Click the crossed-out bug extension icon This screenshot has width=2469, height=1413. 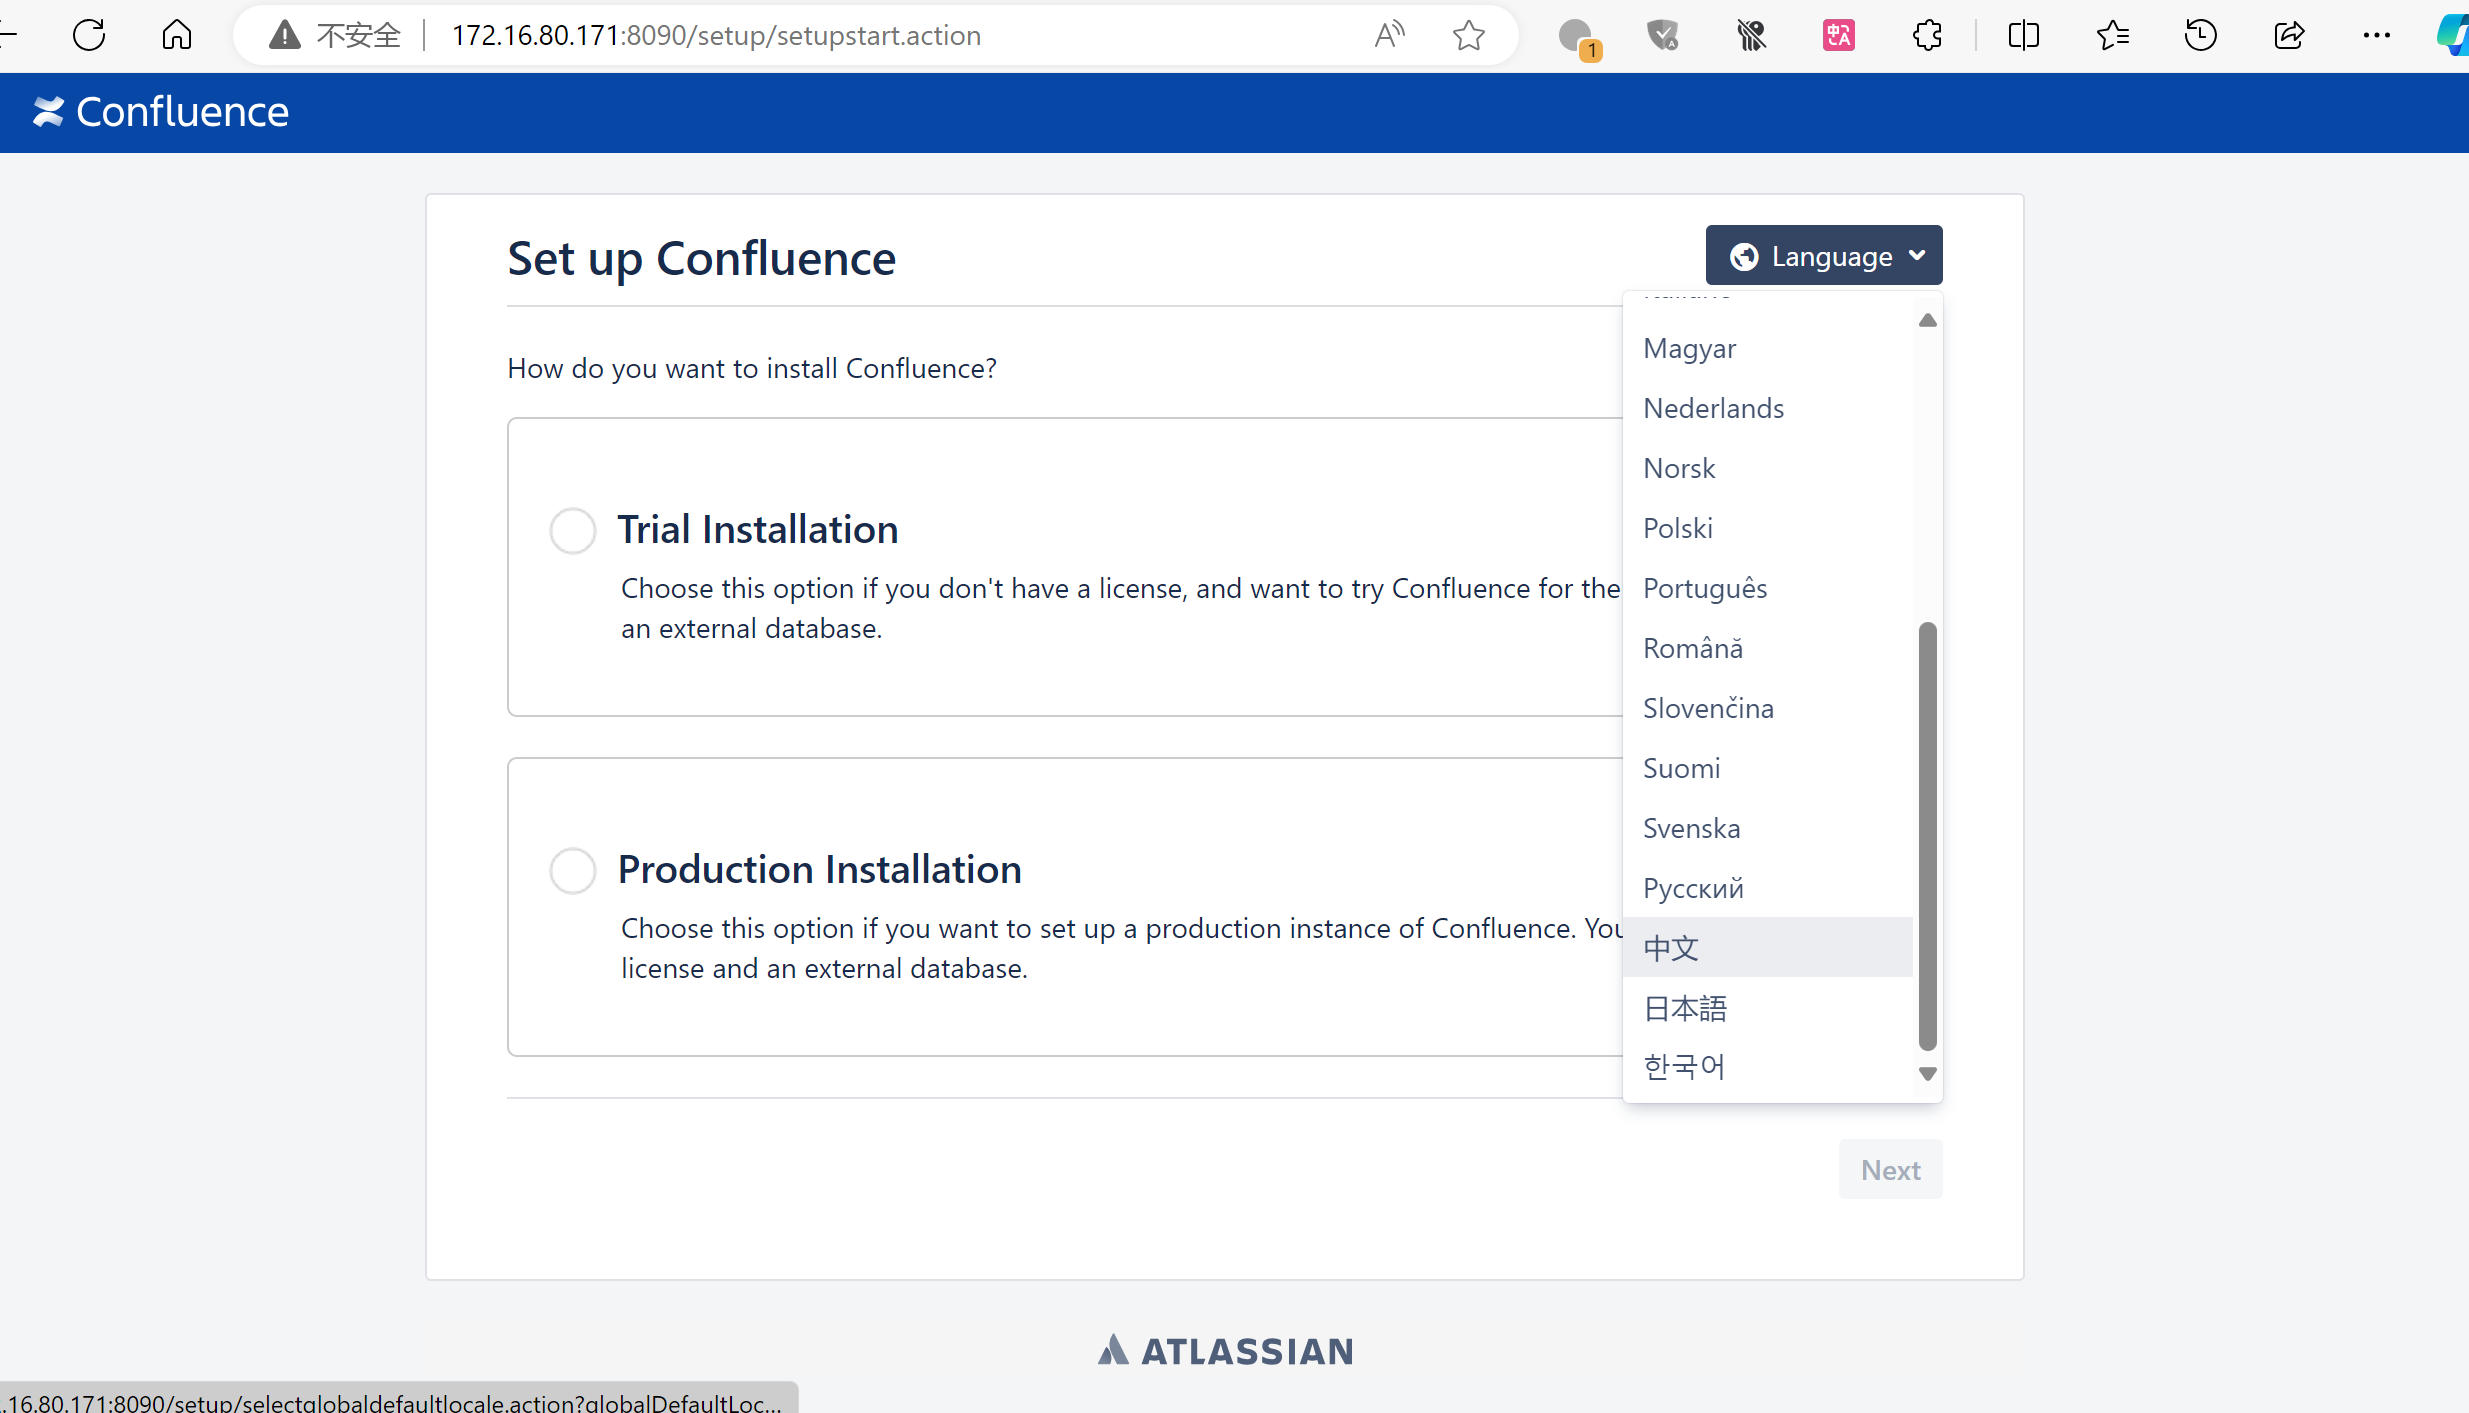(x=1751, y=36)
